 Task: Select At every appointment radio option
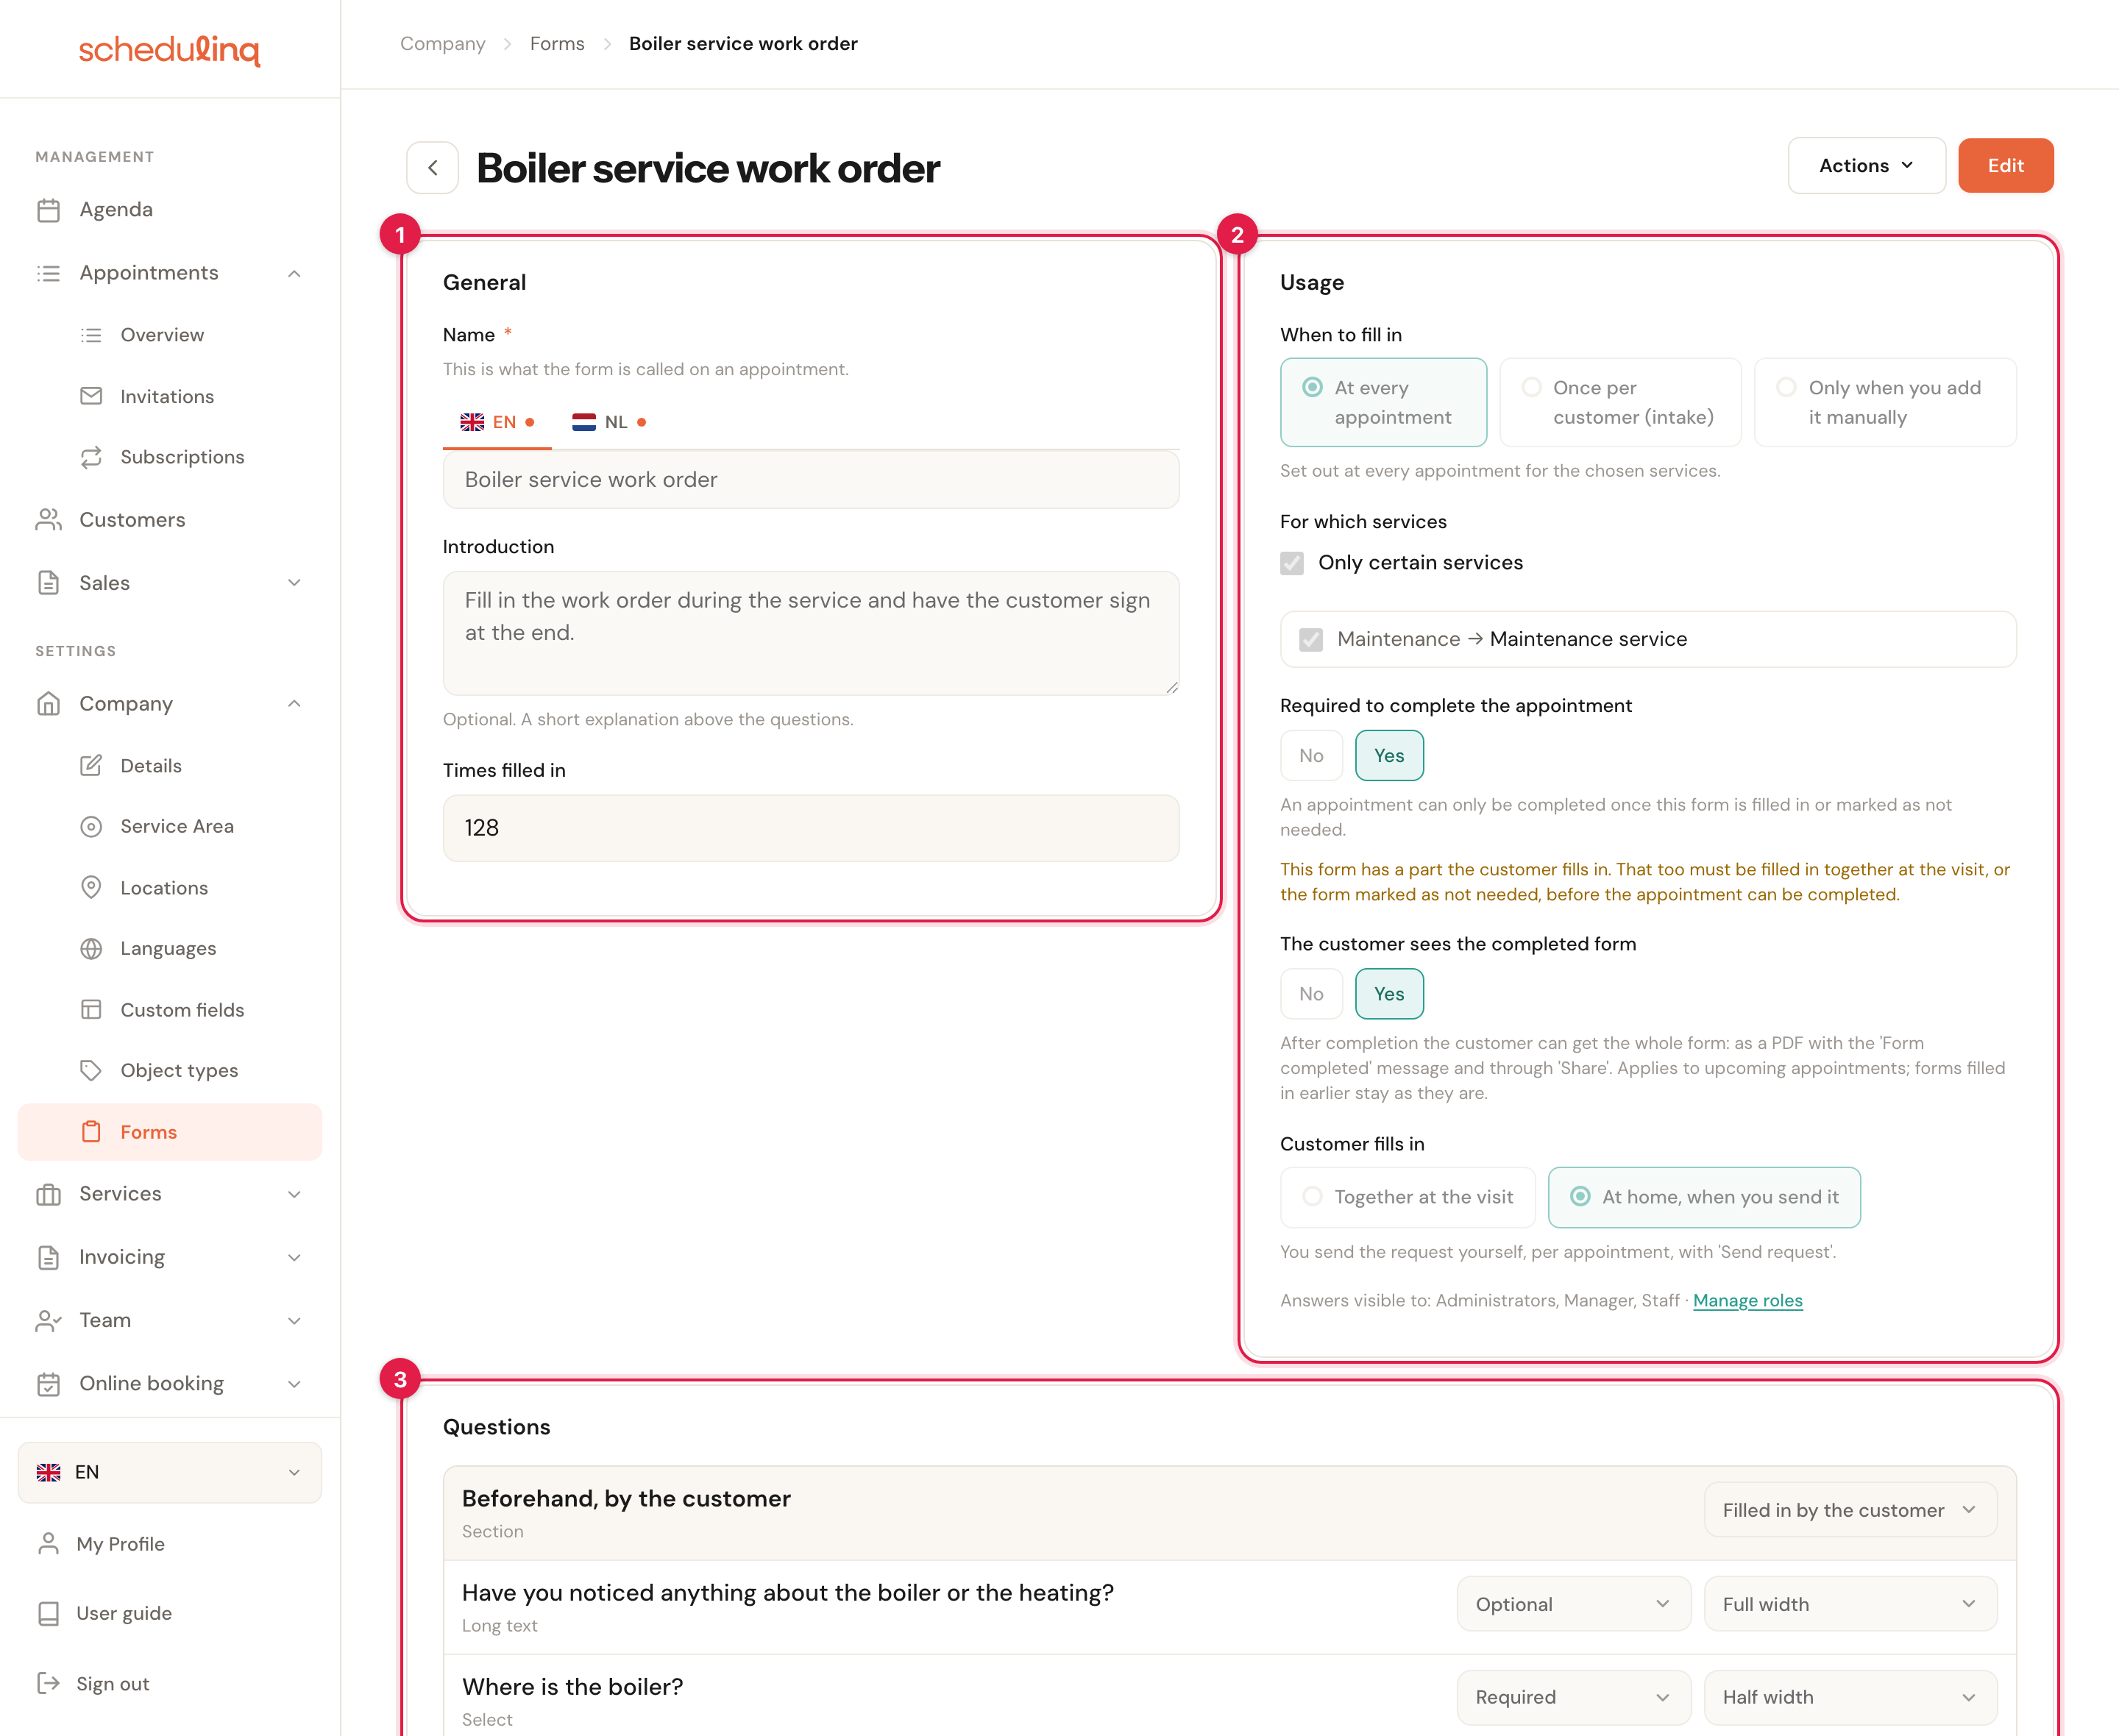(x=1383, y=402)
